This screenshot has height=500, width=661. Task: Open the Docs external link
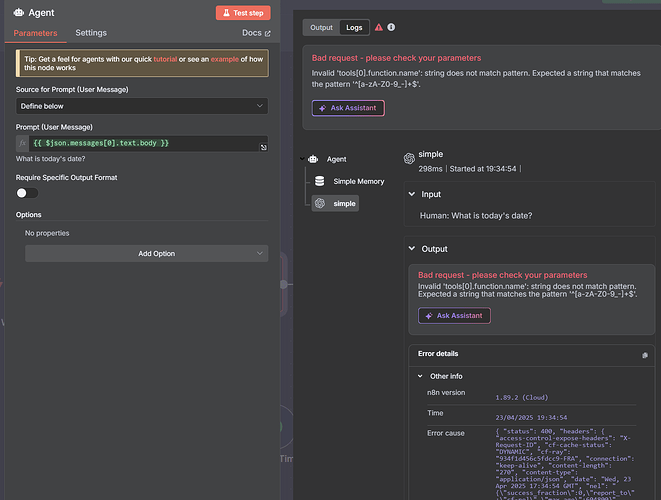[x=256, y=33]
